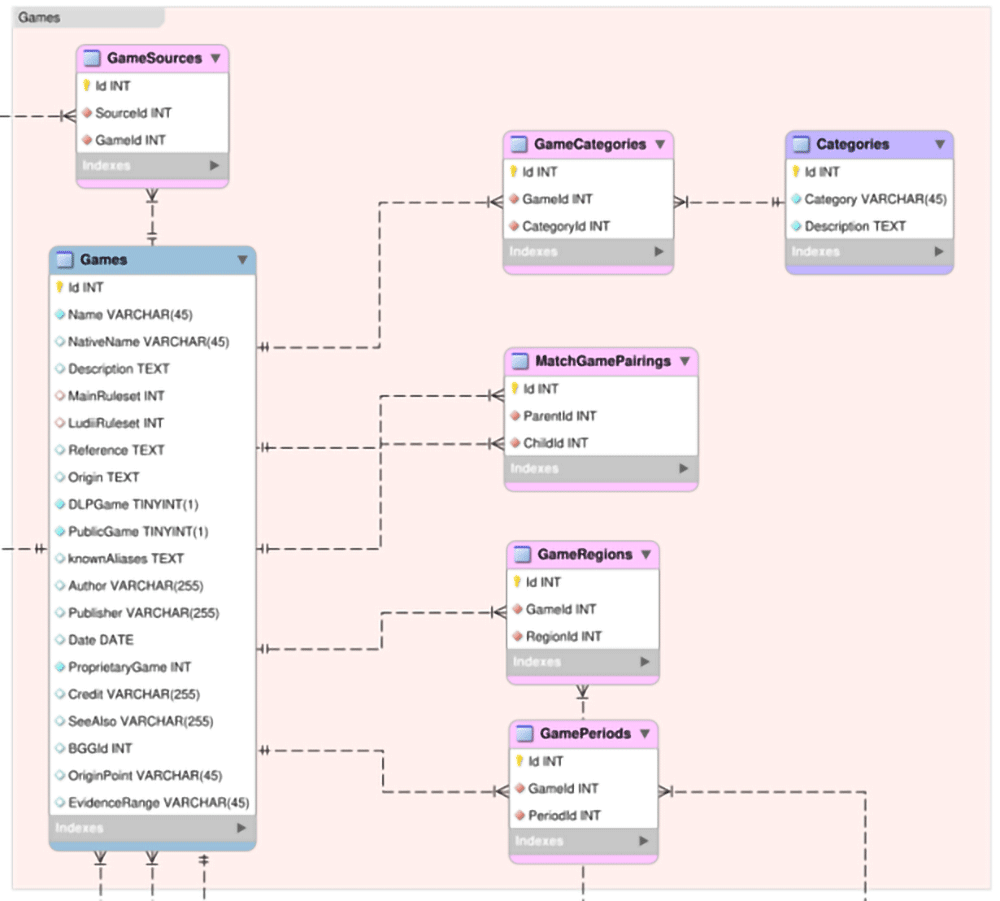This screenshot has height=901, width=1000.
Task: Collapse GameCategories table via header arrow
Action: pos(660,145)
